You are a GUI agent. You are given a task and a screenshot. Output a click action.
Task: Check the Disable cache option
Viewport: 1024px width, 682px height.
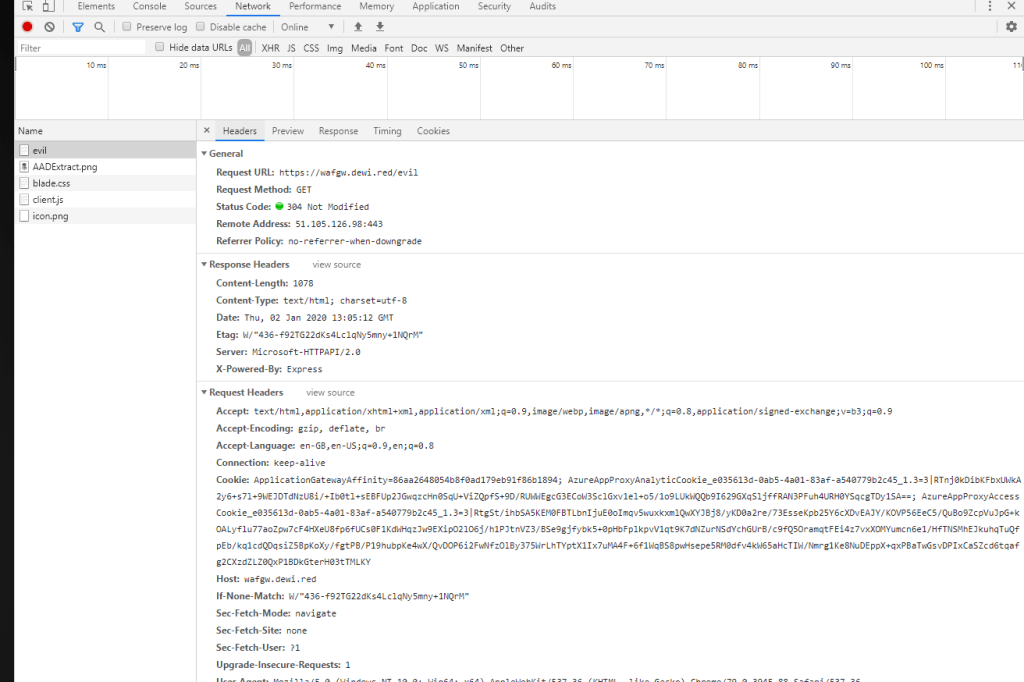(x=200, y=27)
